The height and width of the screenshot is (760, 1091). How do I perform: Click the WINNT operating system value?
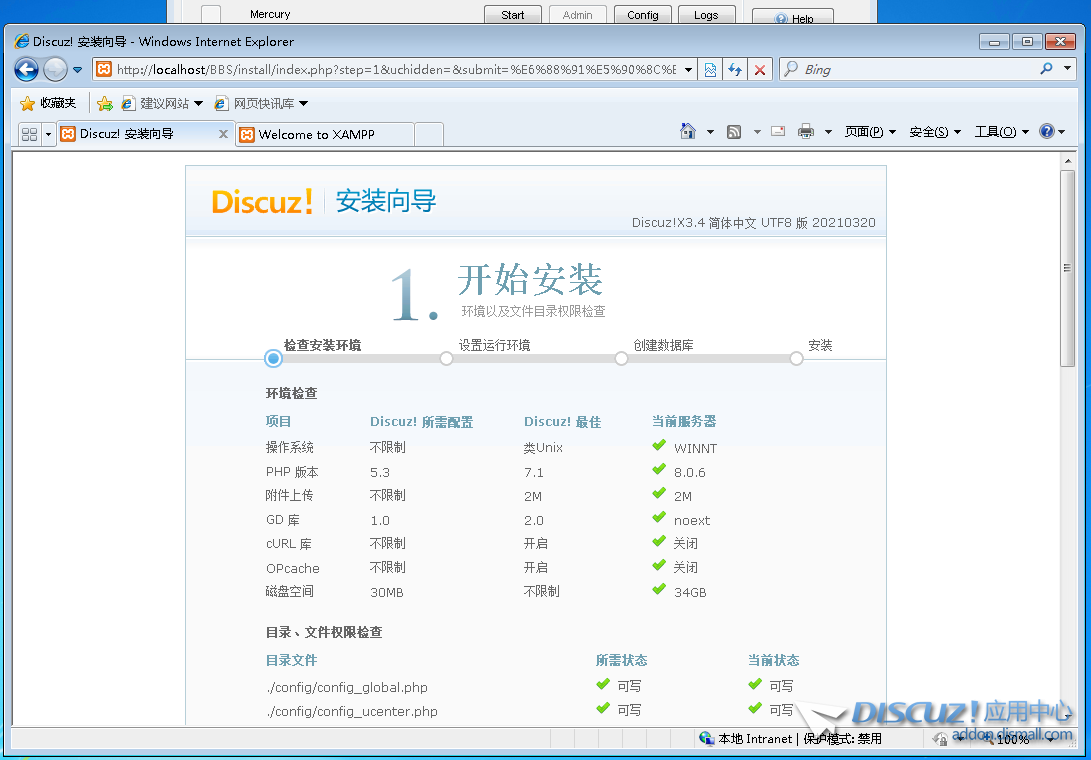[x=695, y=449]
